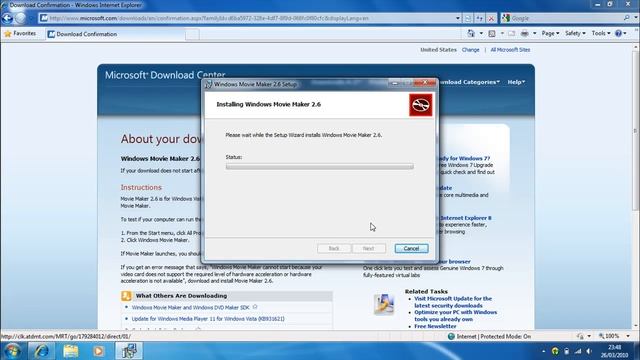Click the Internet Explorer back arrow button
The height and width of the screenshot is (360, 640).
point(7,18)
